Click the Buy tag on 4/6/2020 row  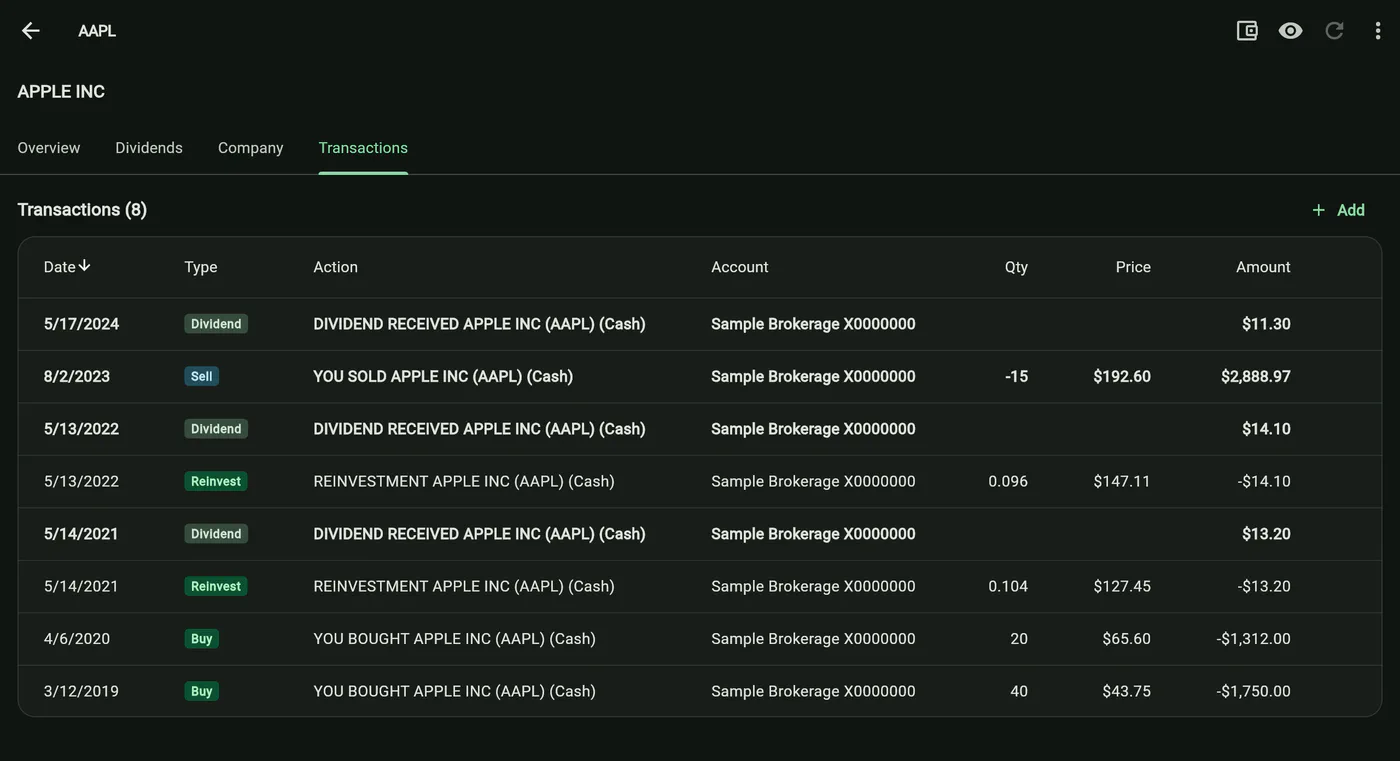(201, 639)
